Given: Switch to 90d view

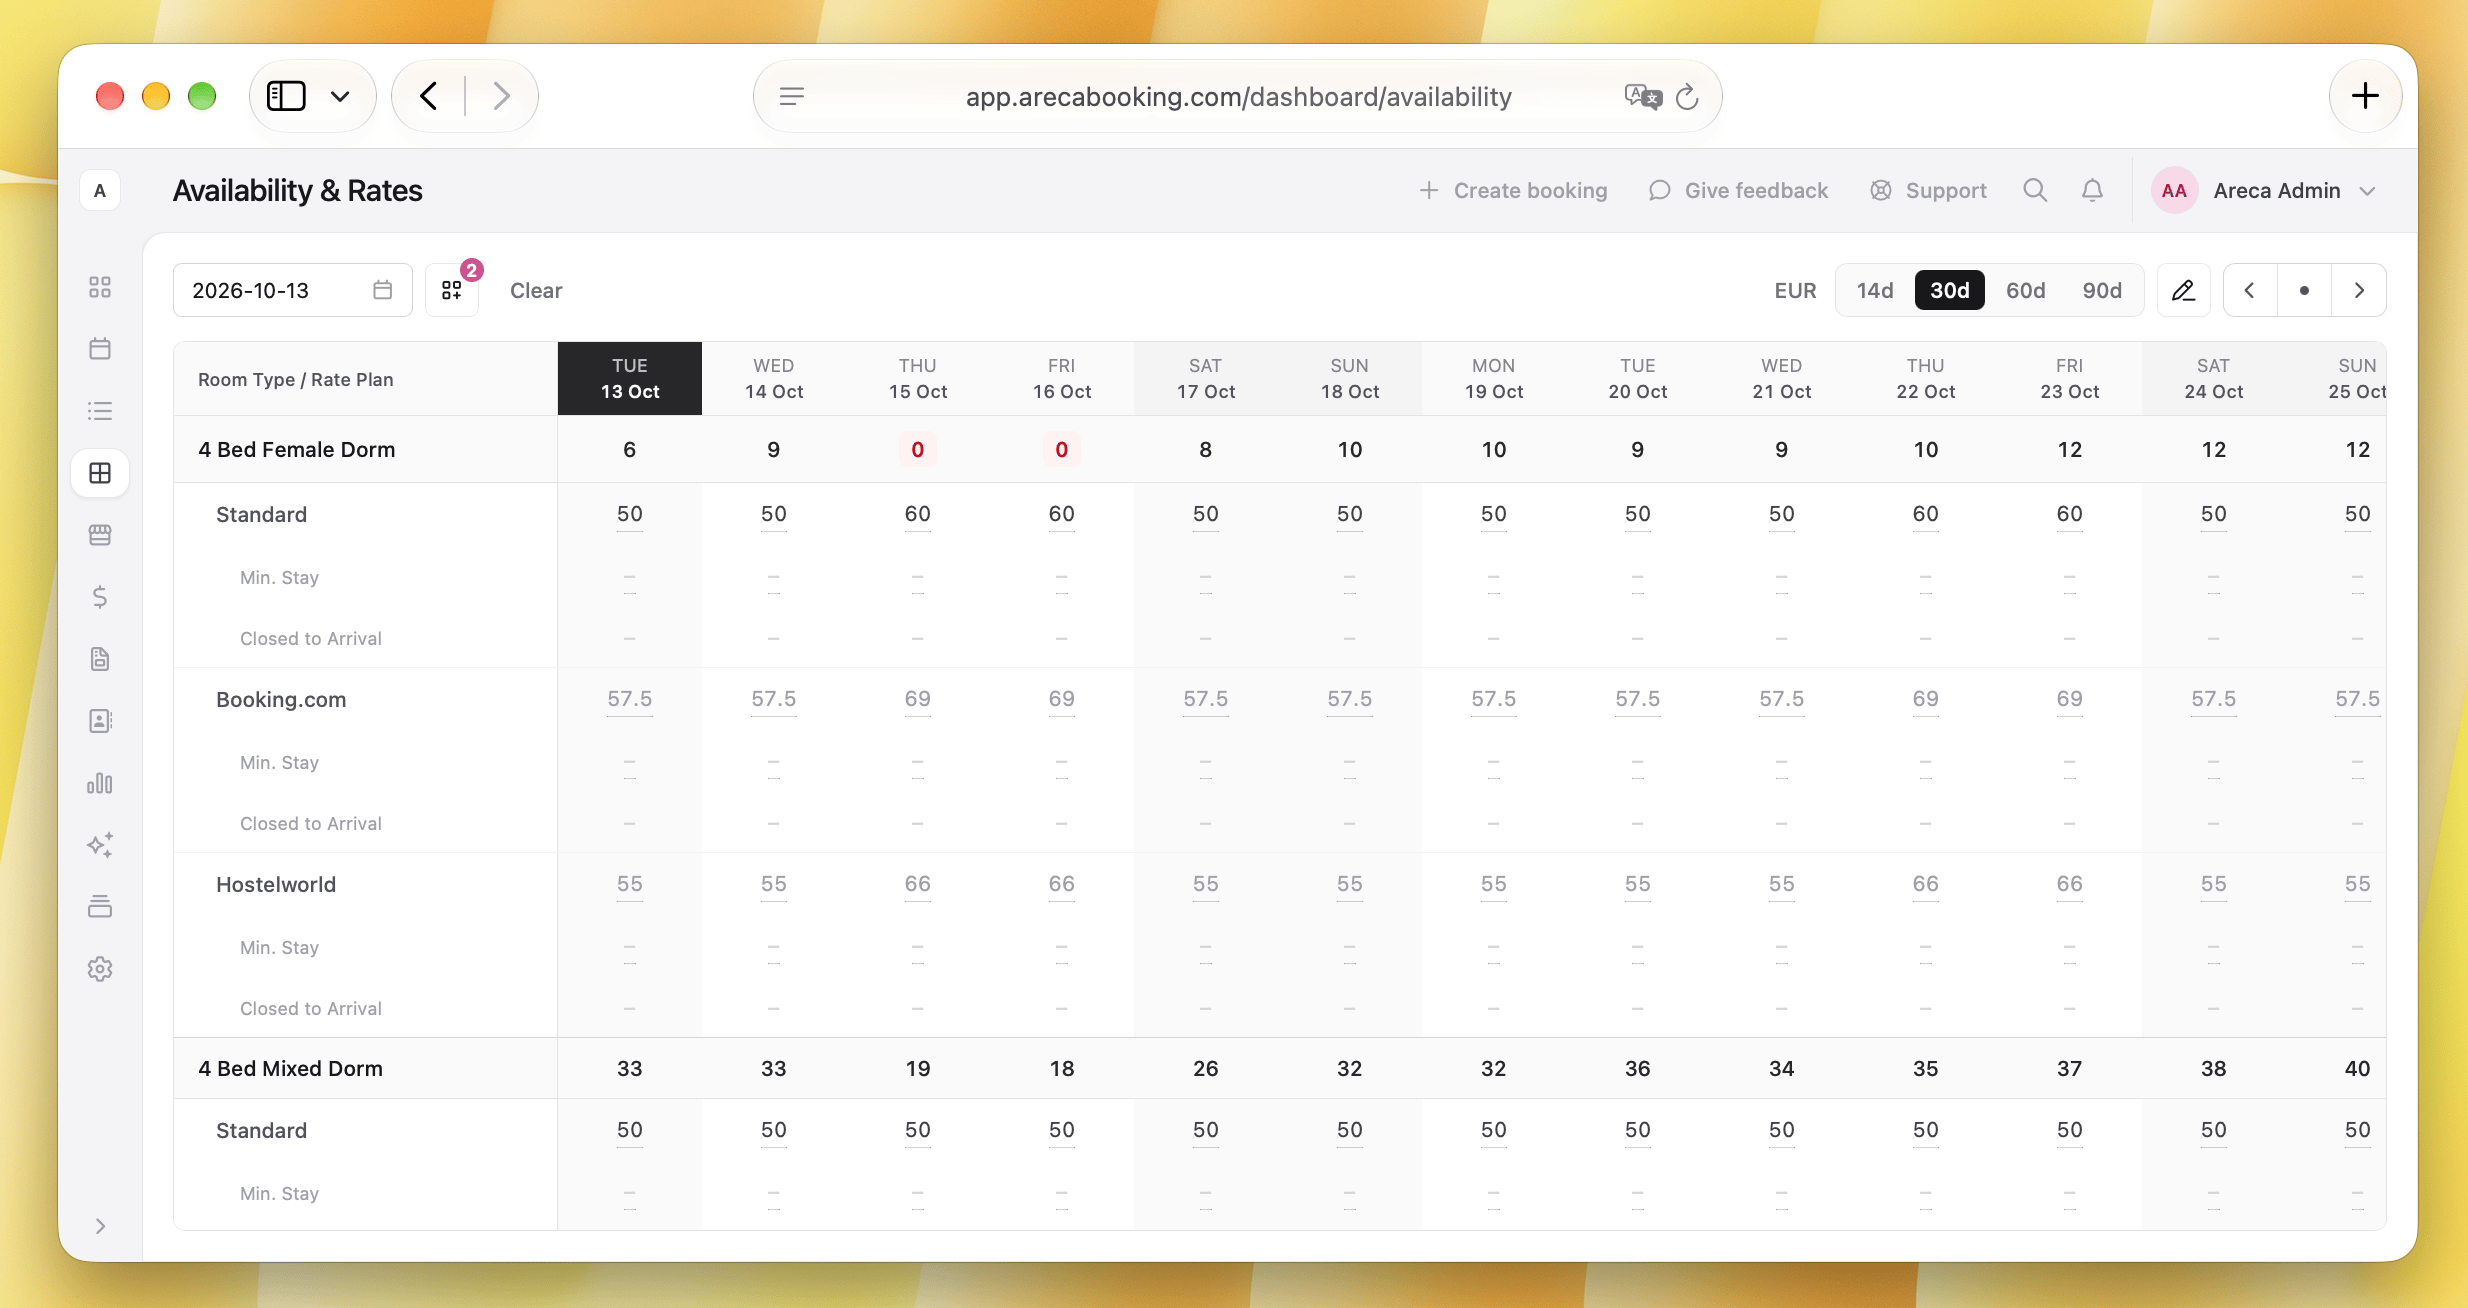Looking at the screenshot, I should click(x=2102, y=290).
